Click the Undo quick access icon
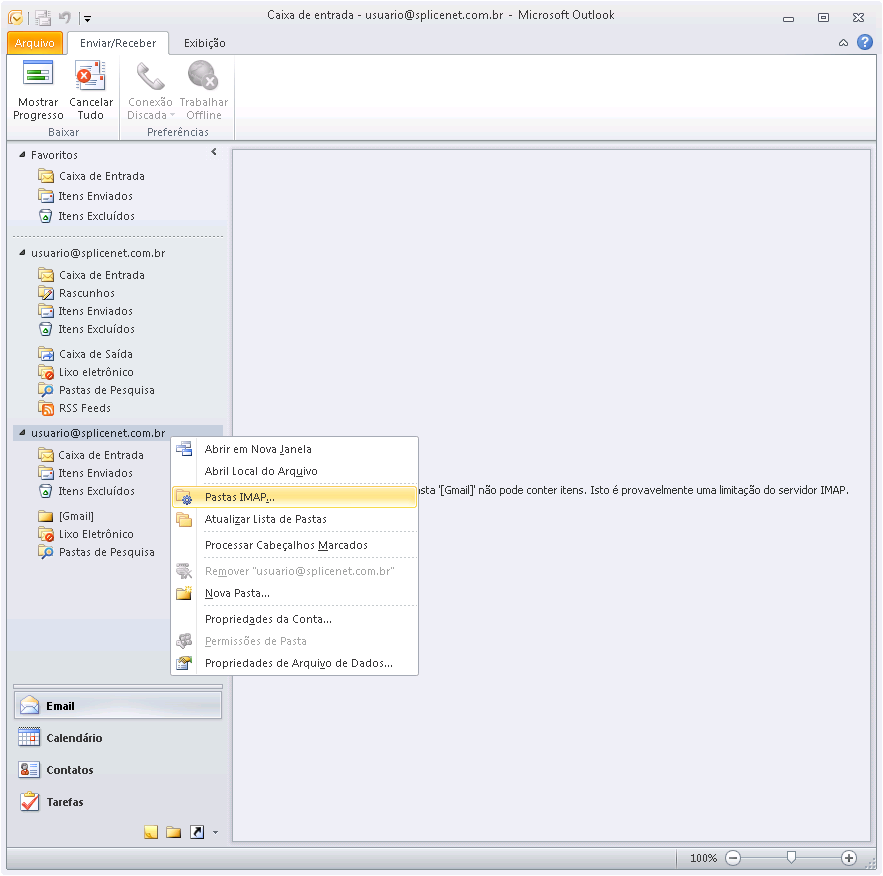 click(65, 17)
